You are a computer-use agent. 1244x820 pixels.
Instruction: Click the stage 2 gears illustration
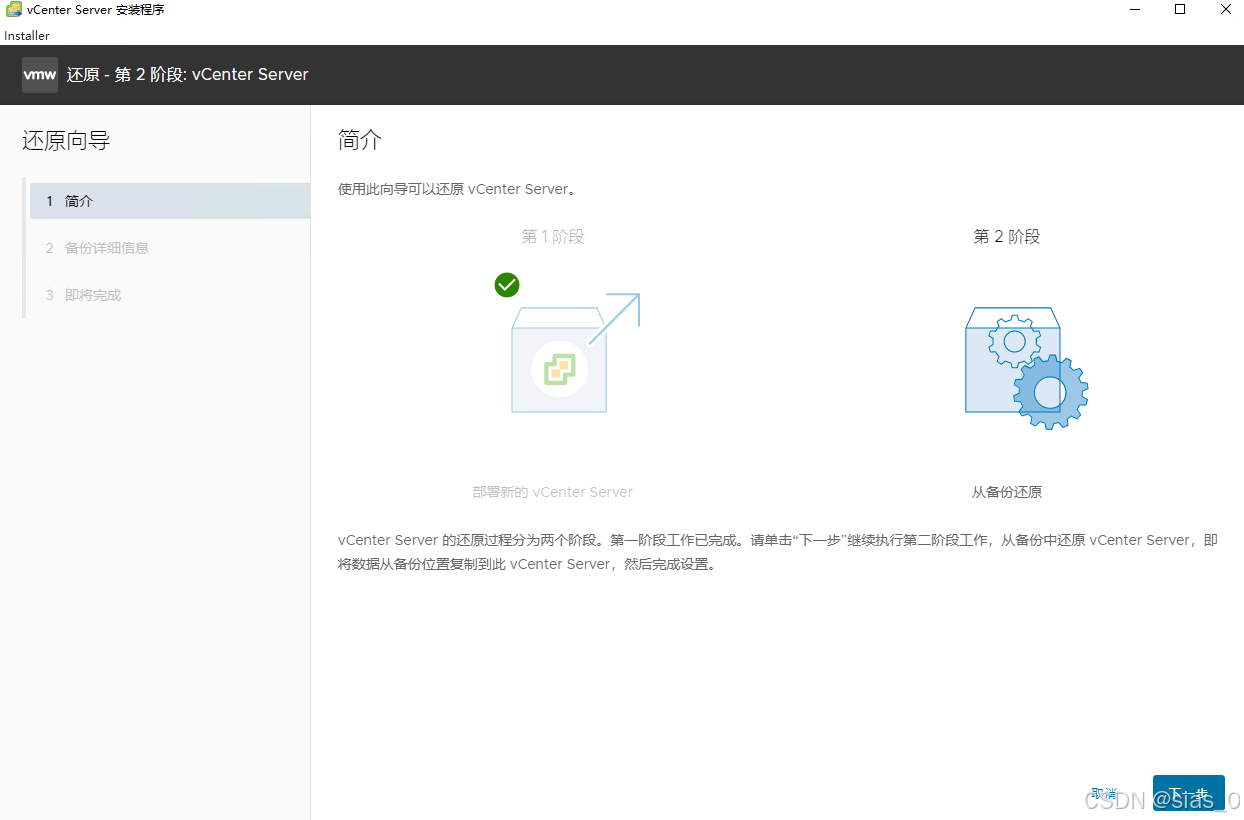point(1027,368)
